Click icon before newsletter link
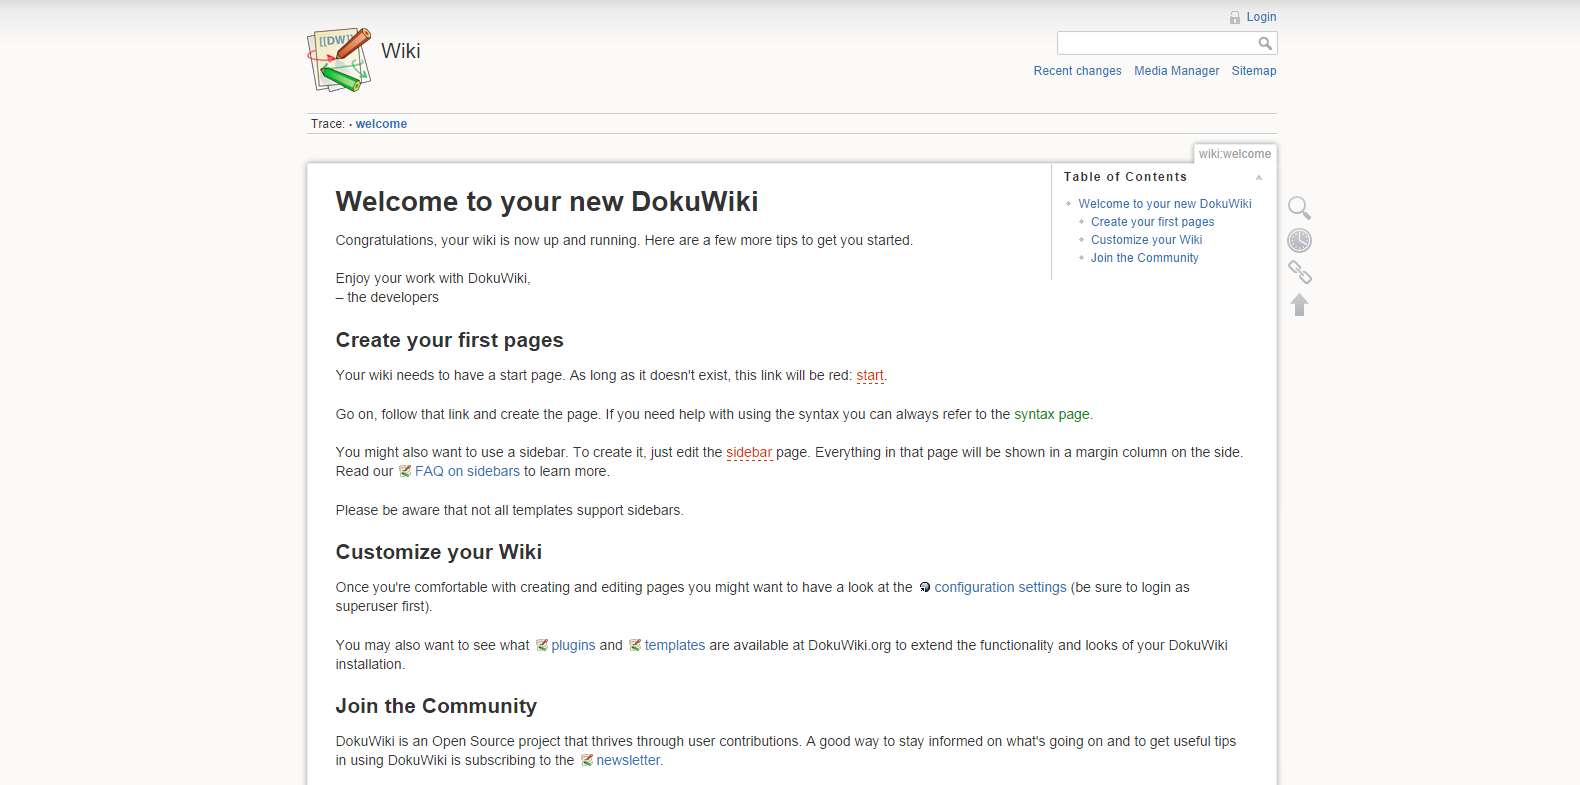This screenshot has height=785, width=1580. pyautogui.click(x=587, y=760)
